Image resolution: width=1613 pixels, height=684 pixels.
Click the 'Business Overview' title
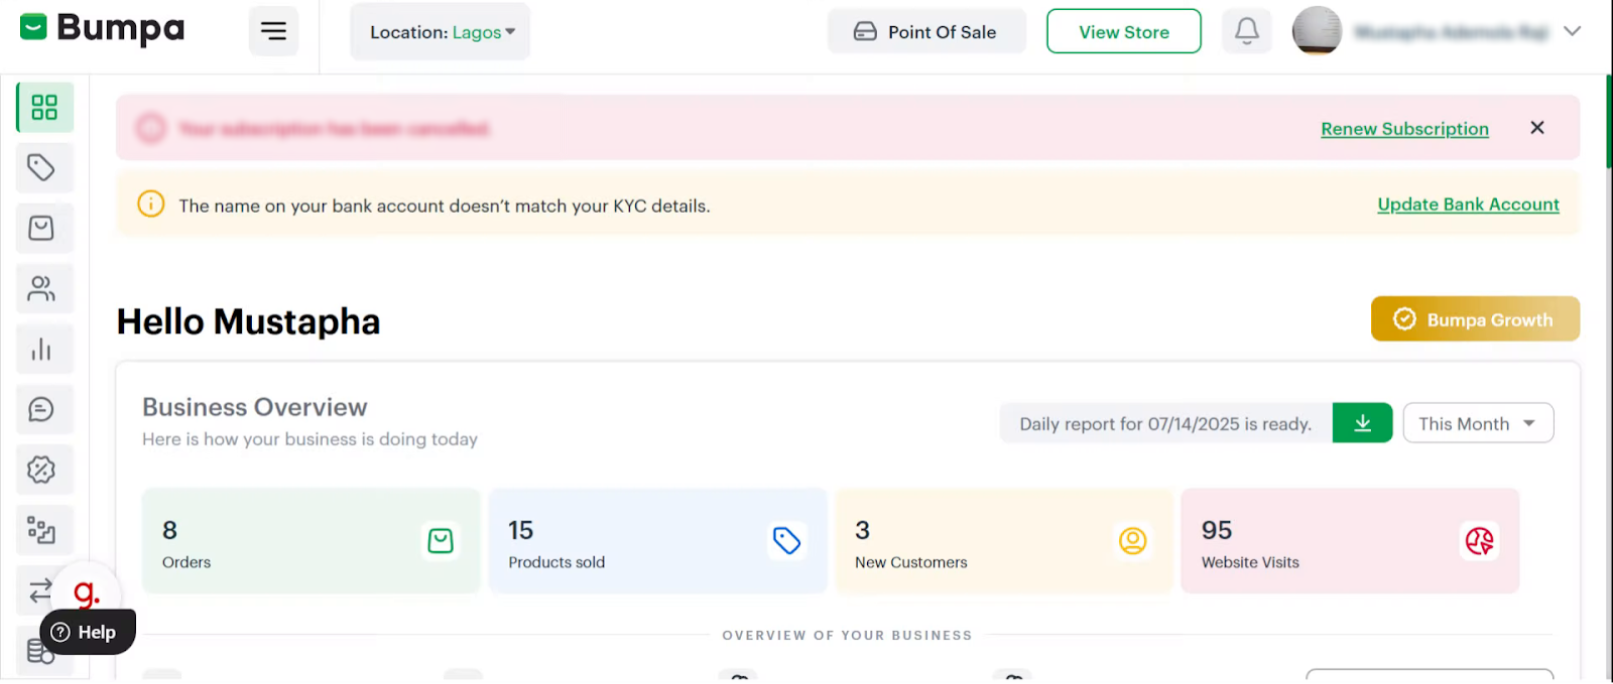click(x=255, y=407)
